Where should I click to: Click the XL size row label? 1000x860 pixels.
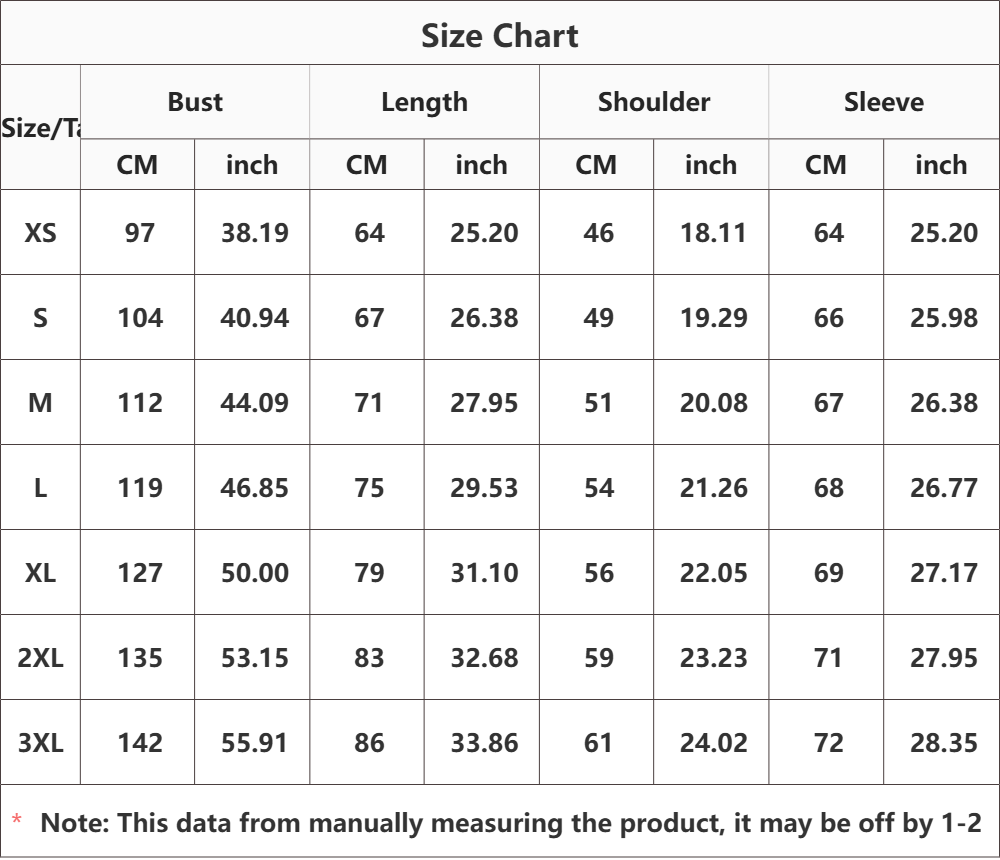(40, 573)
